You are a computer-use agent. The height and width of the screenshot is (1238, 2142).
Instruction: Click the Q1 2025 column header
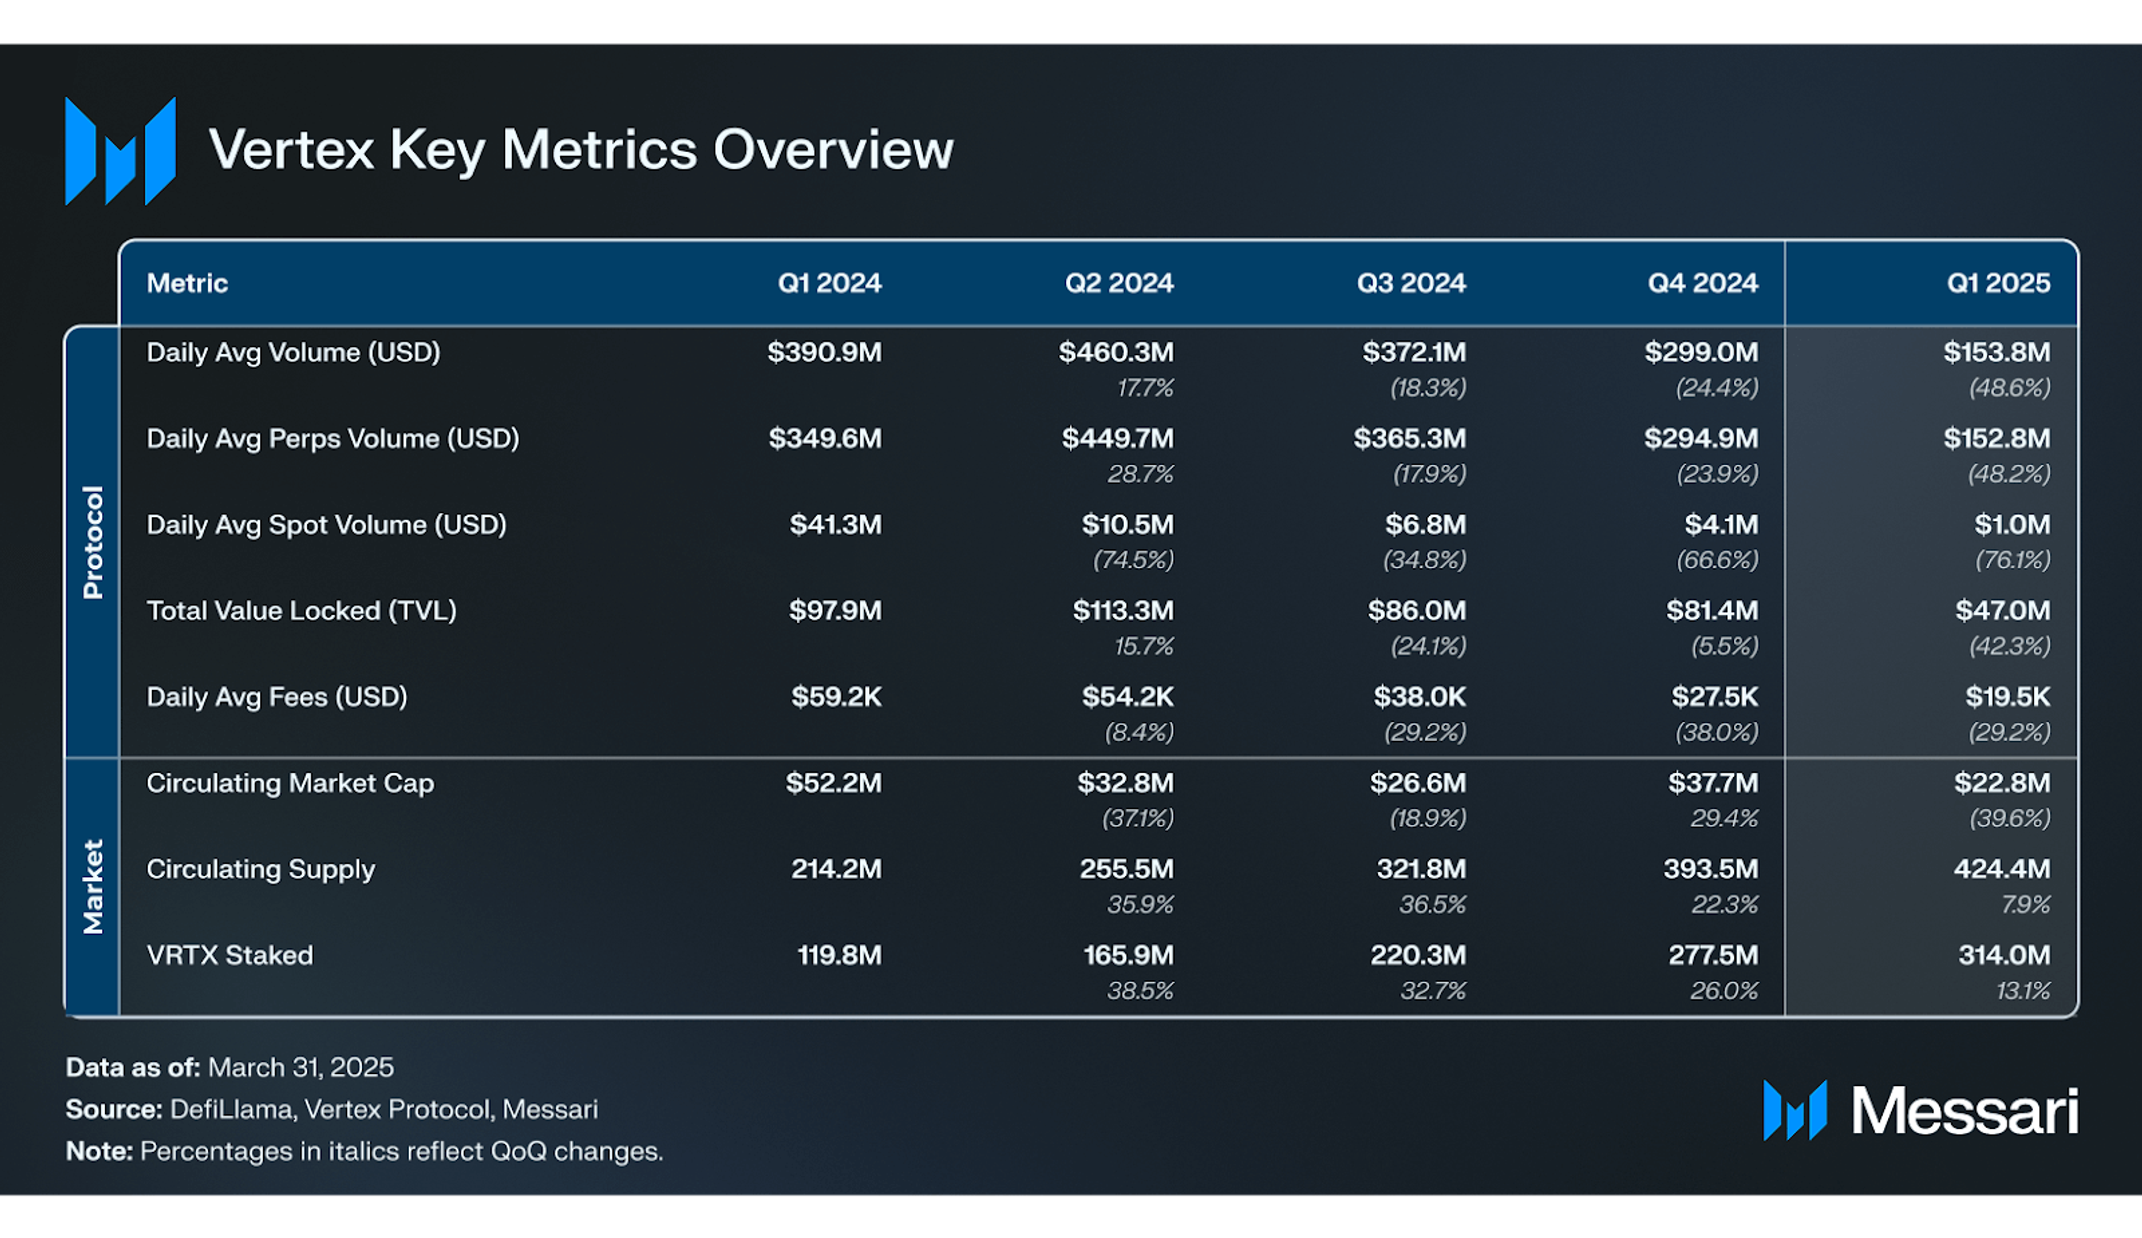point(1998,283)
